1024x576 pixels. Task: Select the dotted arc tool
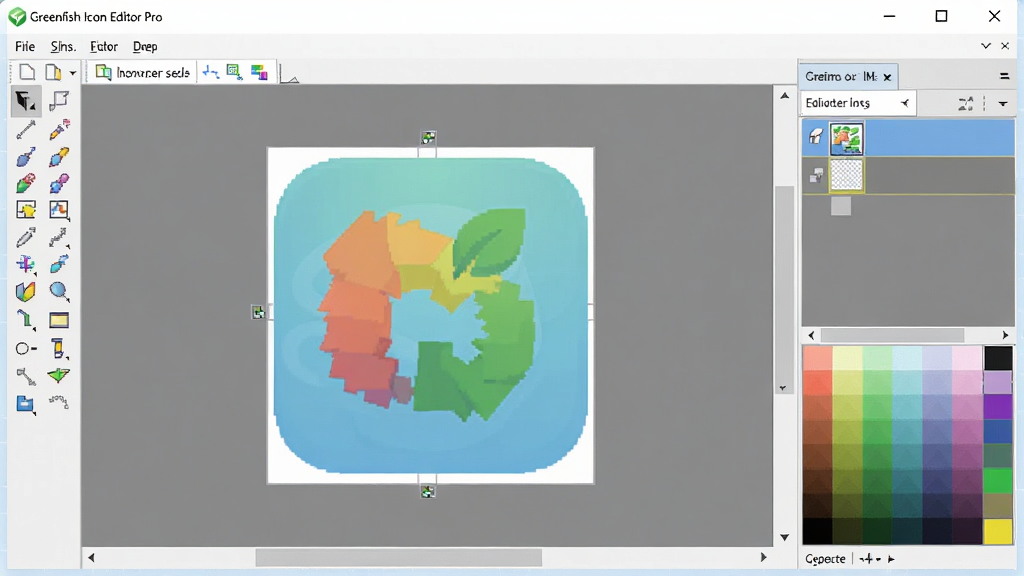(59, 402)
